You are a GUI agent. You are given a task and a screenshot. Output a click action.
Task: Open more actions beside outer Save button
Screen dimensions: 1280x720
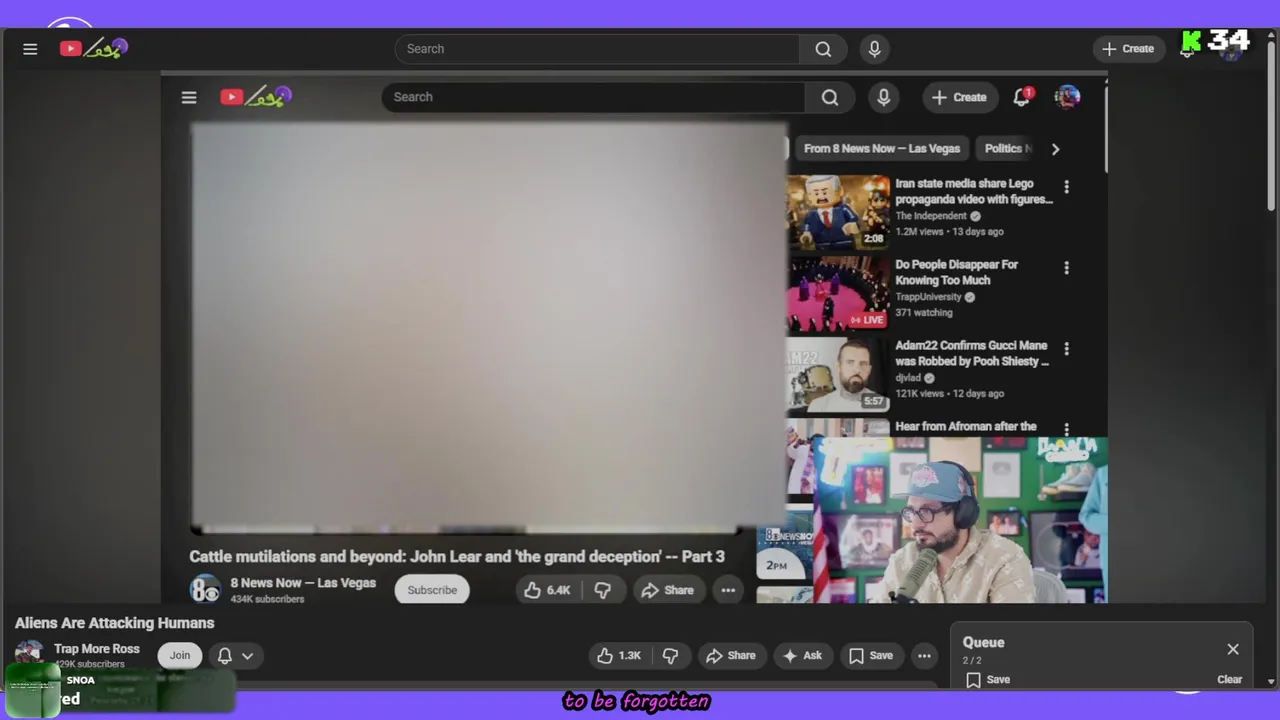(x=924, y=656)
